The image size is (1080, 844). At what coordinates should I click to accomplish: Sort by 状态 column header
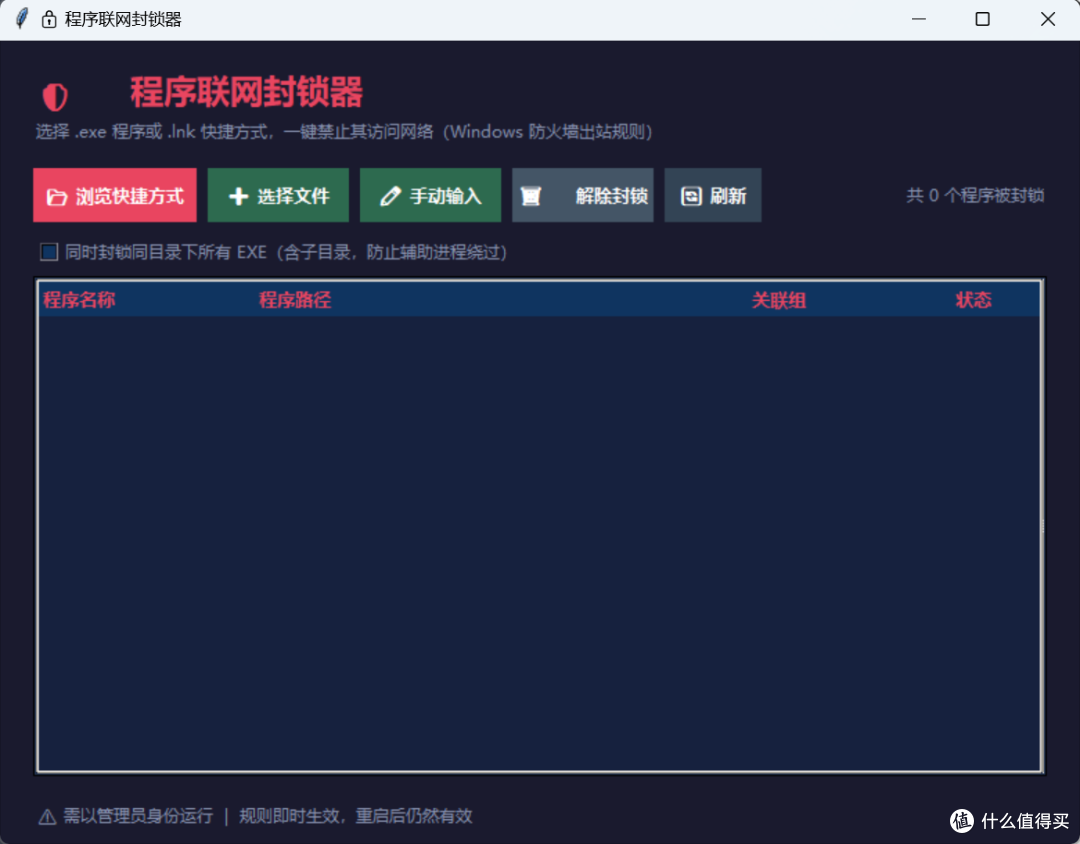coord(973,300)
